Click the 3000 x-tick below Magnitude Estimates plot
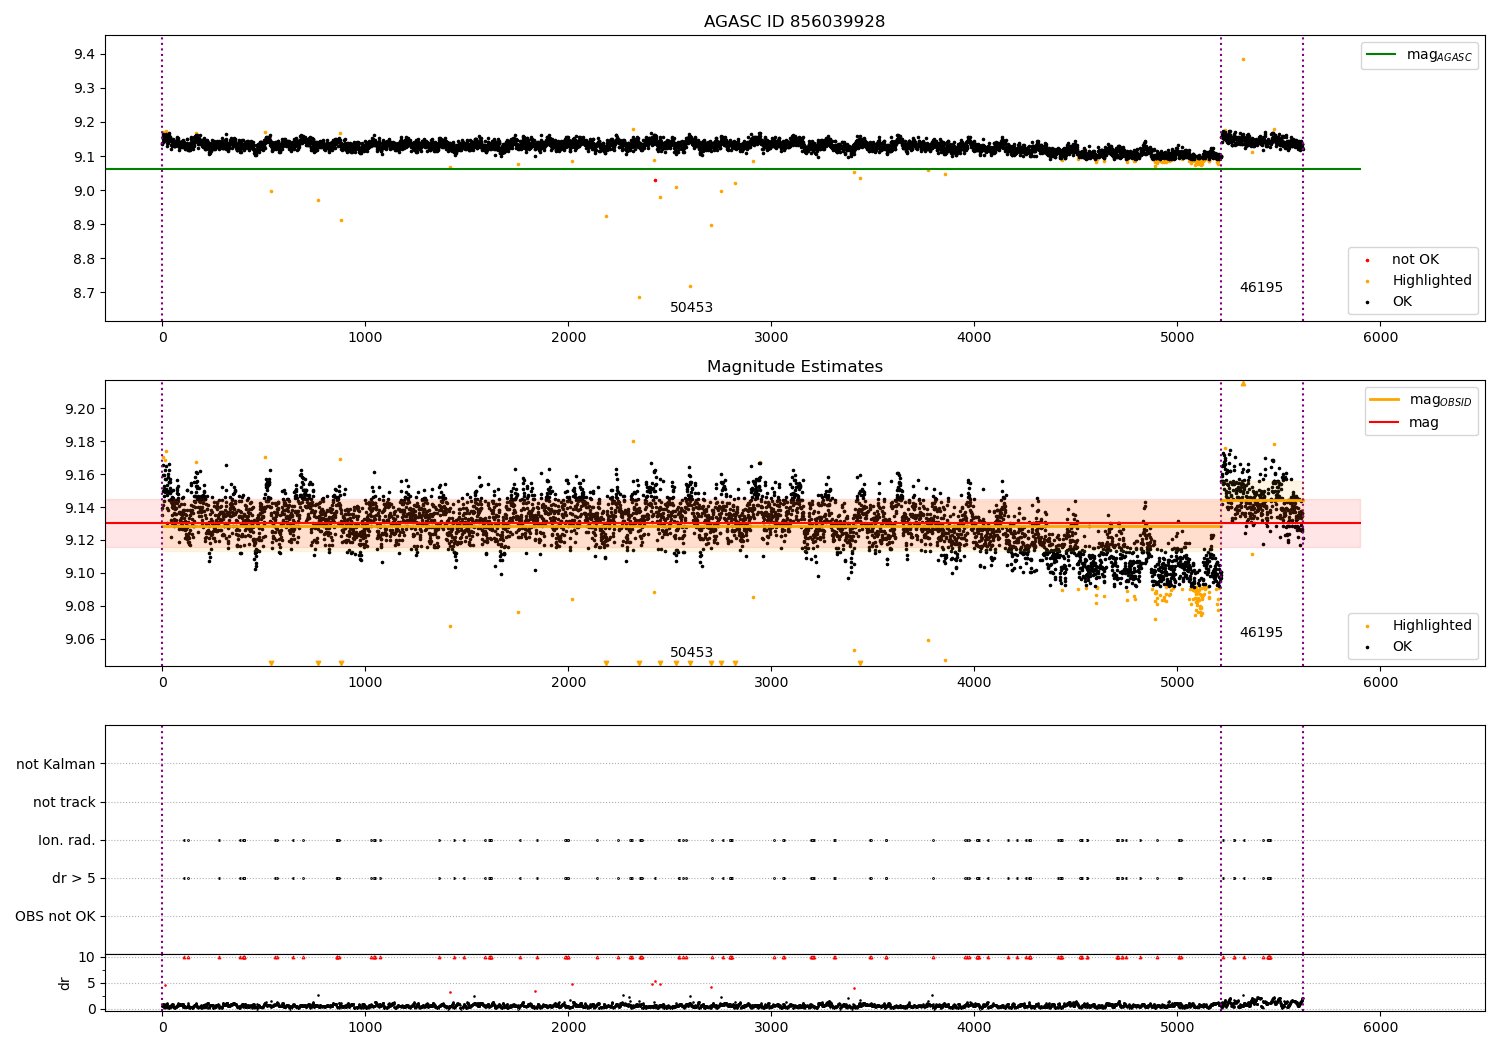Image resolution: width=1500 pixels, height=1050 pixels. 771,683
